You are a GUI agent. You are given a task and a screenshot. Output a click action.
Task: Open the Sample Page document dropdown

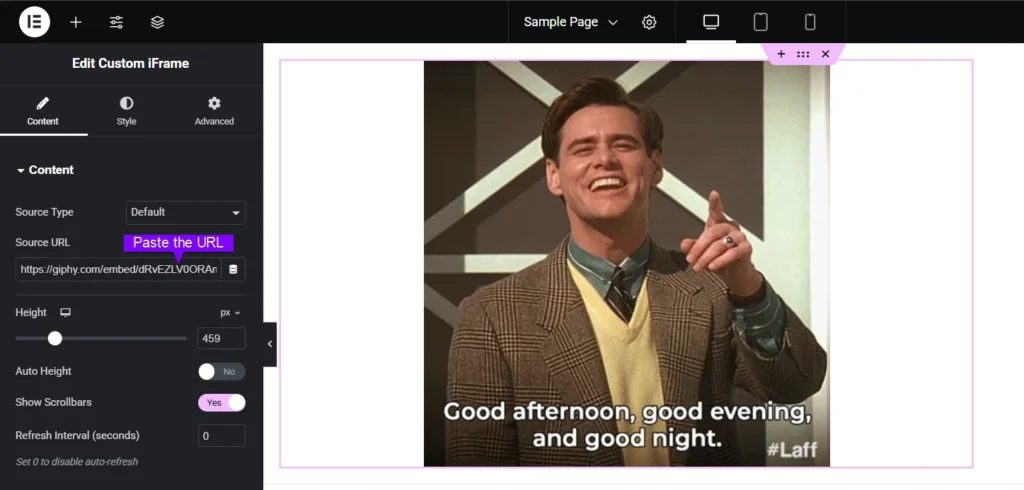(570, 22)
